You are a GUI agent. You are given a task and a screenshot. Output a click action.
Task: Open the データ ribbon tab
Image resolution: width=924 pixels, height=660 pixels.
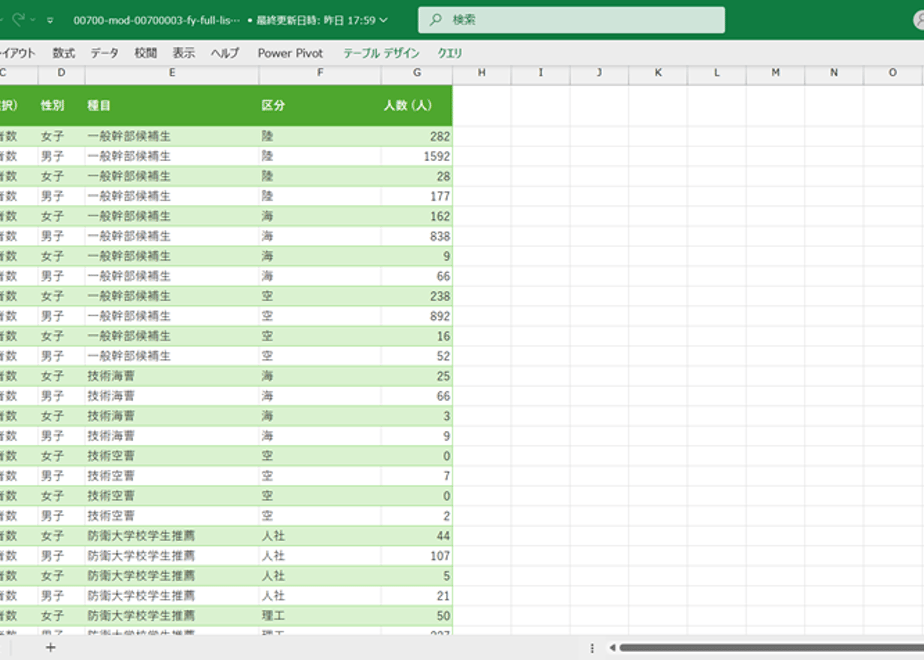(104, 53)
